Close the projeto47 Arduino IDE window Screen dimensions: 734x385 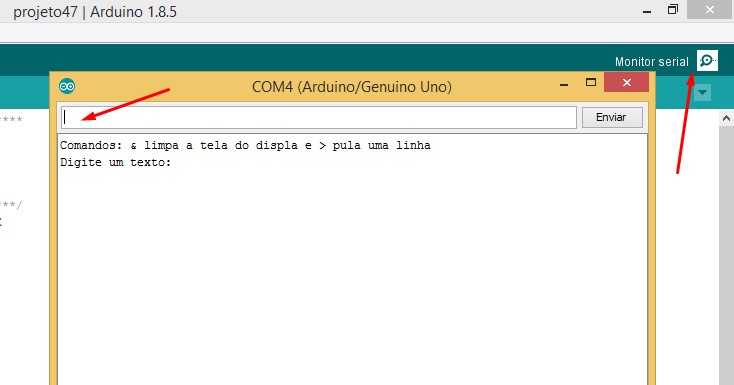[710, 9]
